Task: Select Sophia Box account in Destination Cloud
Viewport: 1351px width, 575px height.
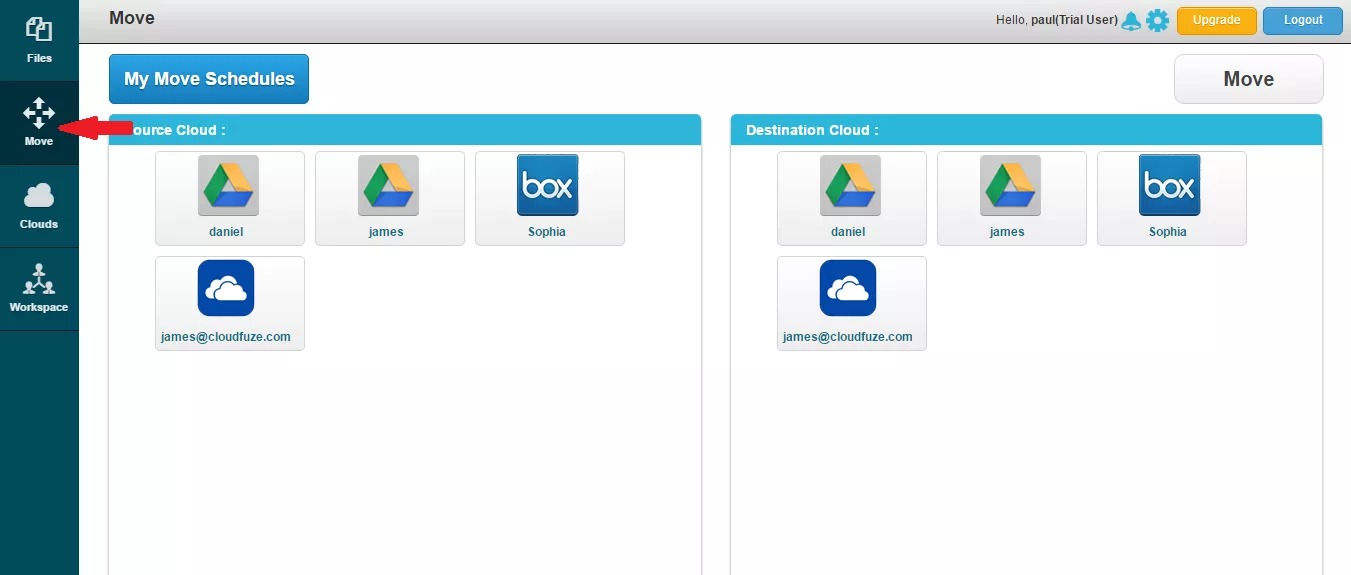Action: pyautogui.click(x=1172, y=198)
